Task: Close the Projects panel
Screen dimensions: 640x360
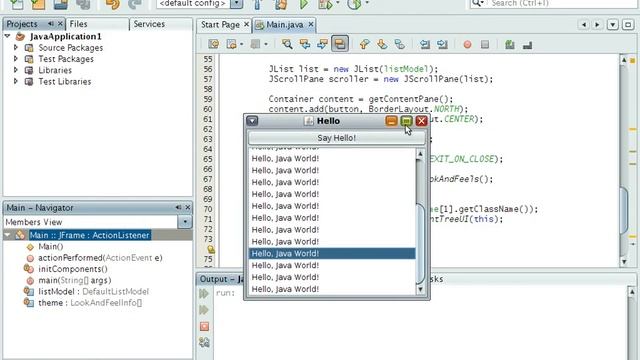Action: pyautogui.click(x=60, y=24)
